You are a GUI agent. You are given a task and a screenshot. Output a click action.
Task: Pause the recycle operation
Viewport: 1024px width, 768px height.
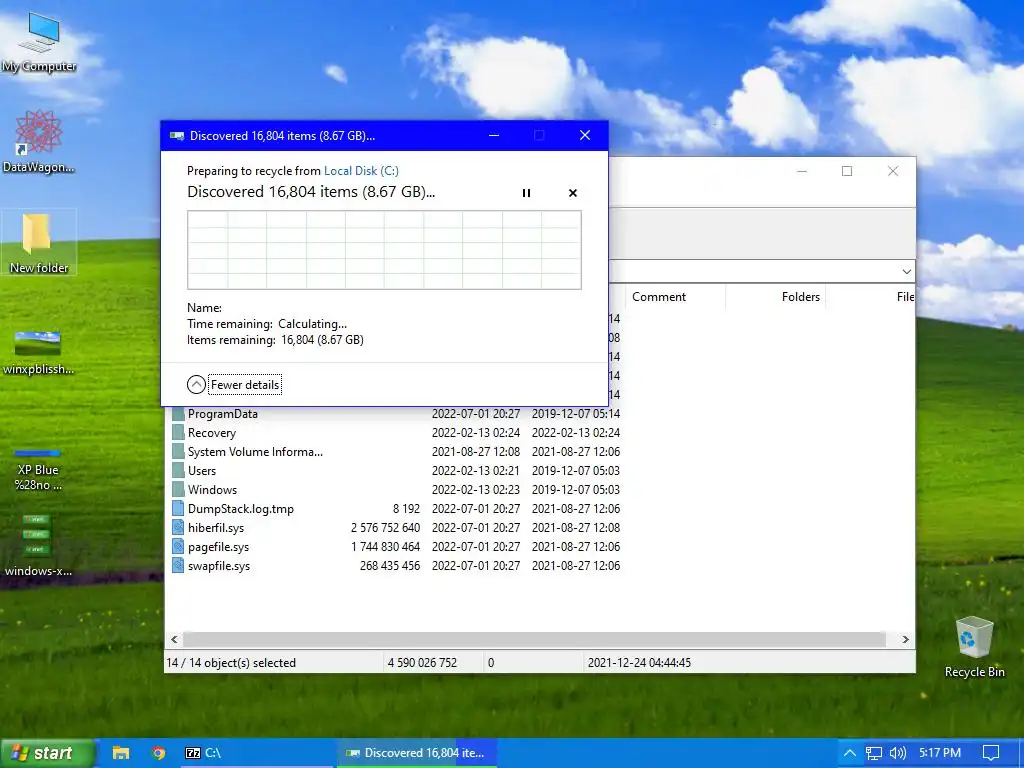coord(526,193)
